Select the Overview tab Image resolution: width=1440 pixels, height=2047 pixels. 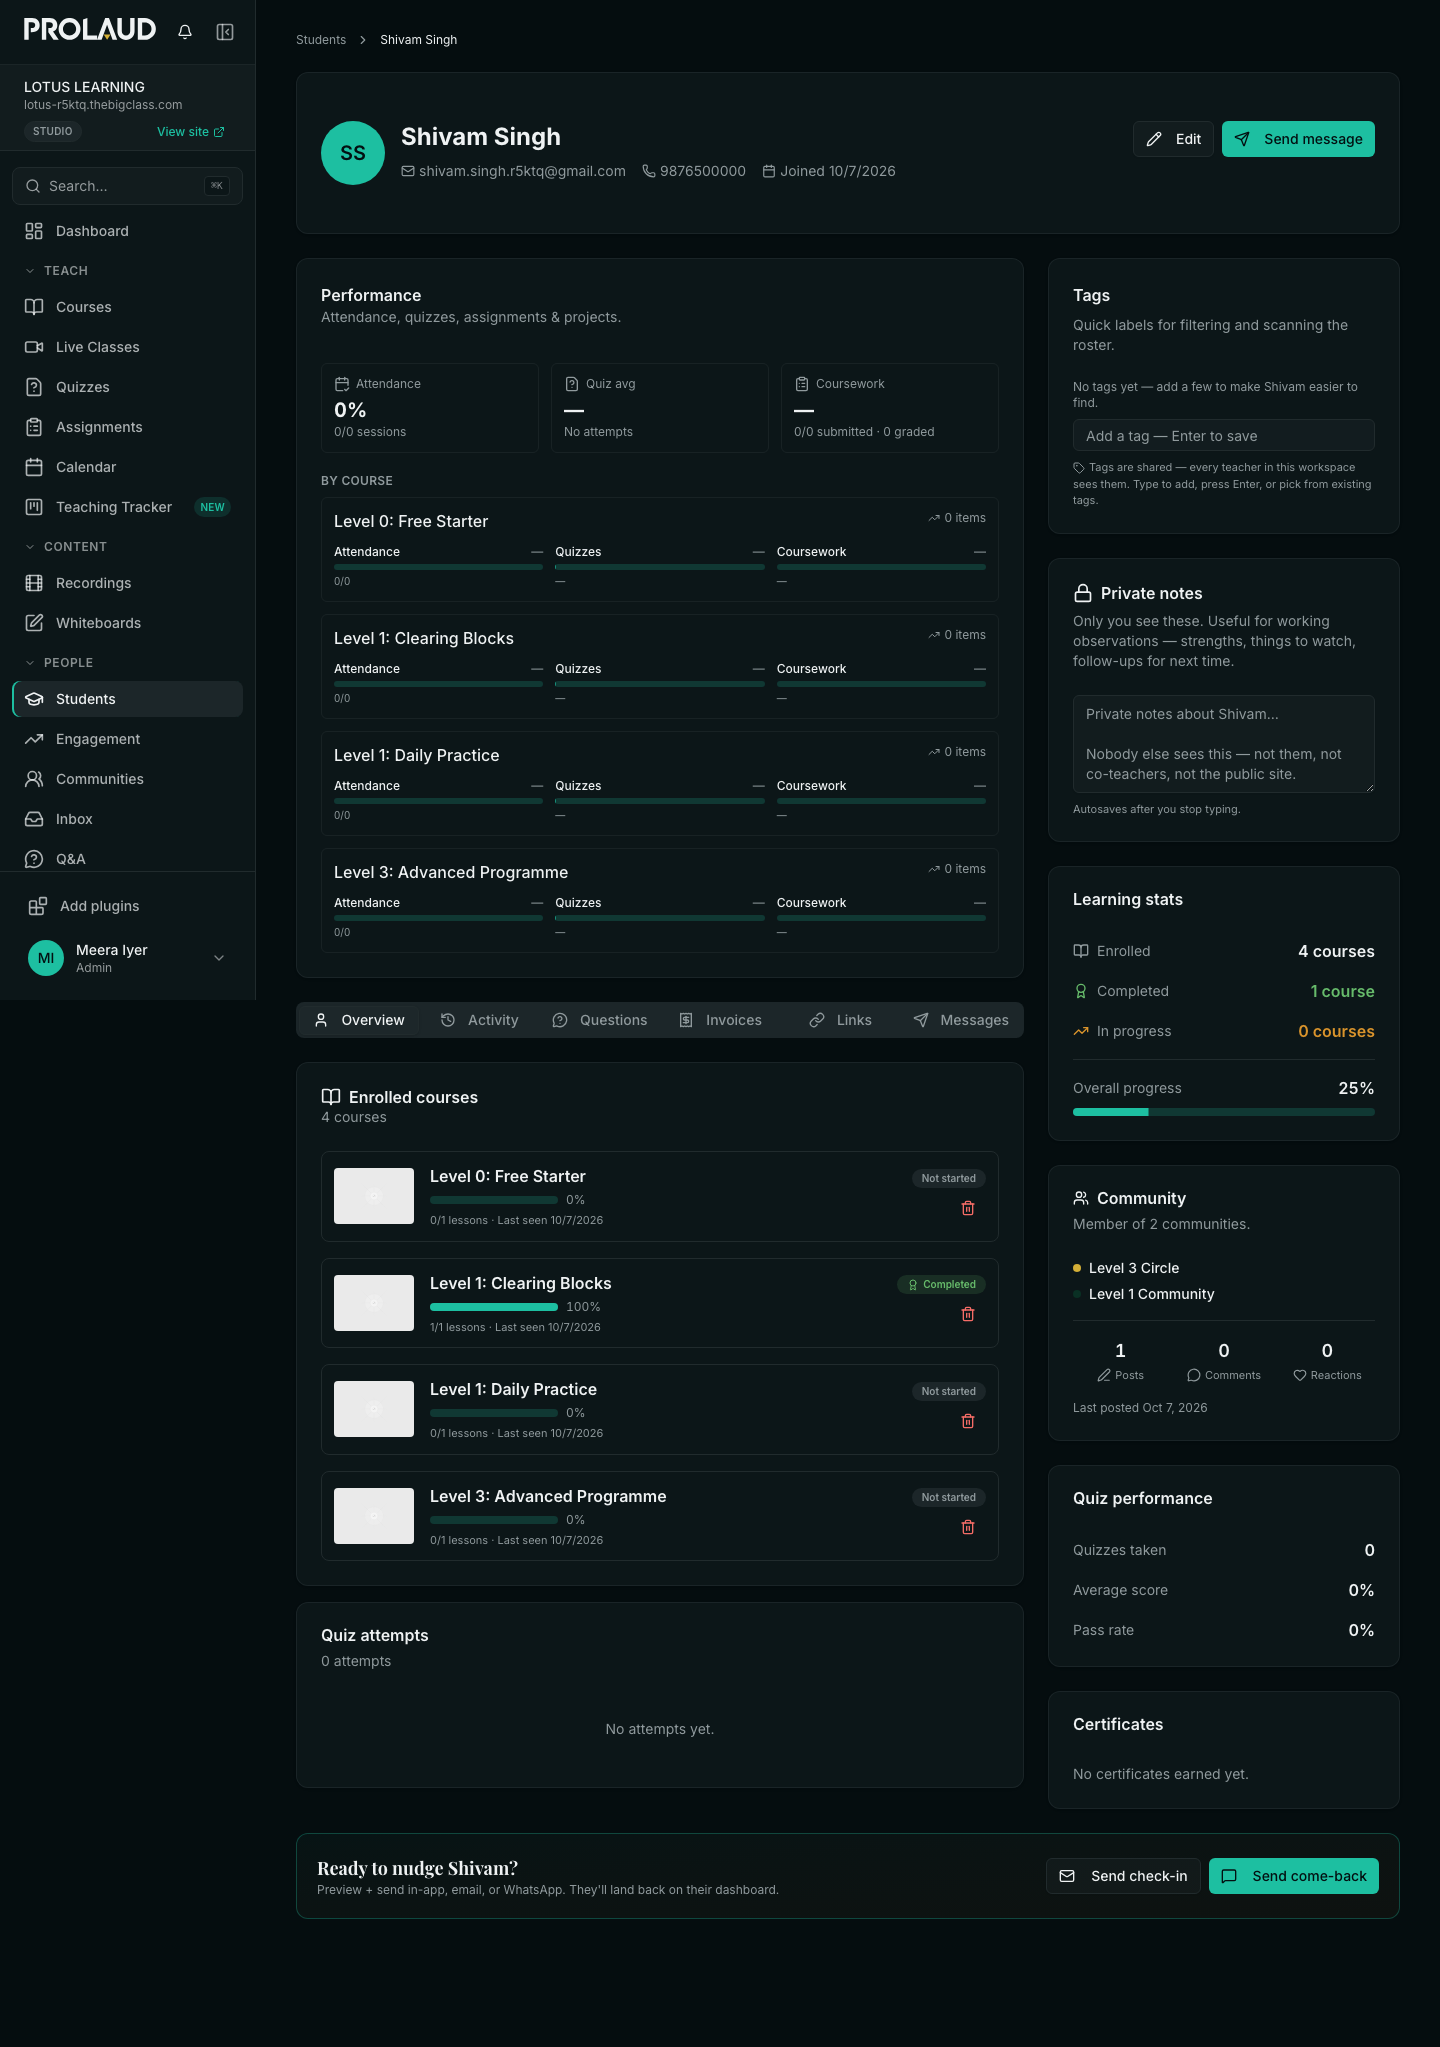tap(359, 1020)
